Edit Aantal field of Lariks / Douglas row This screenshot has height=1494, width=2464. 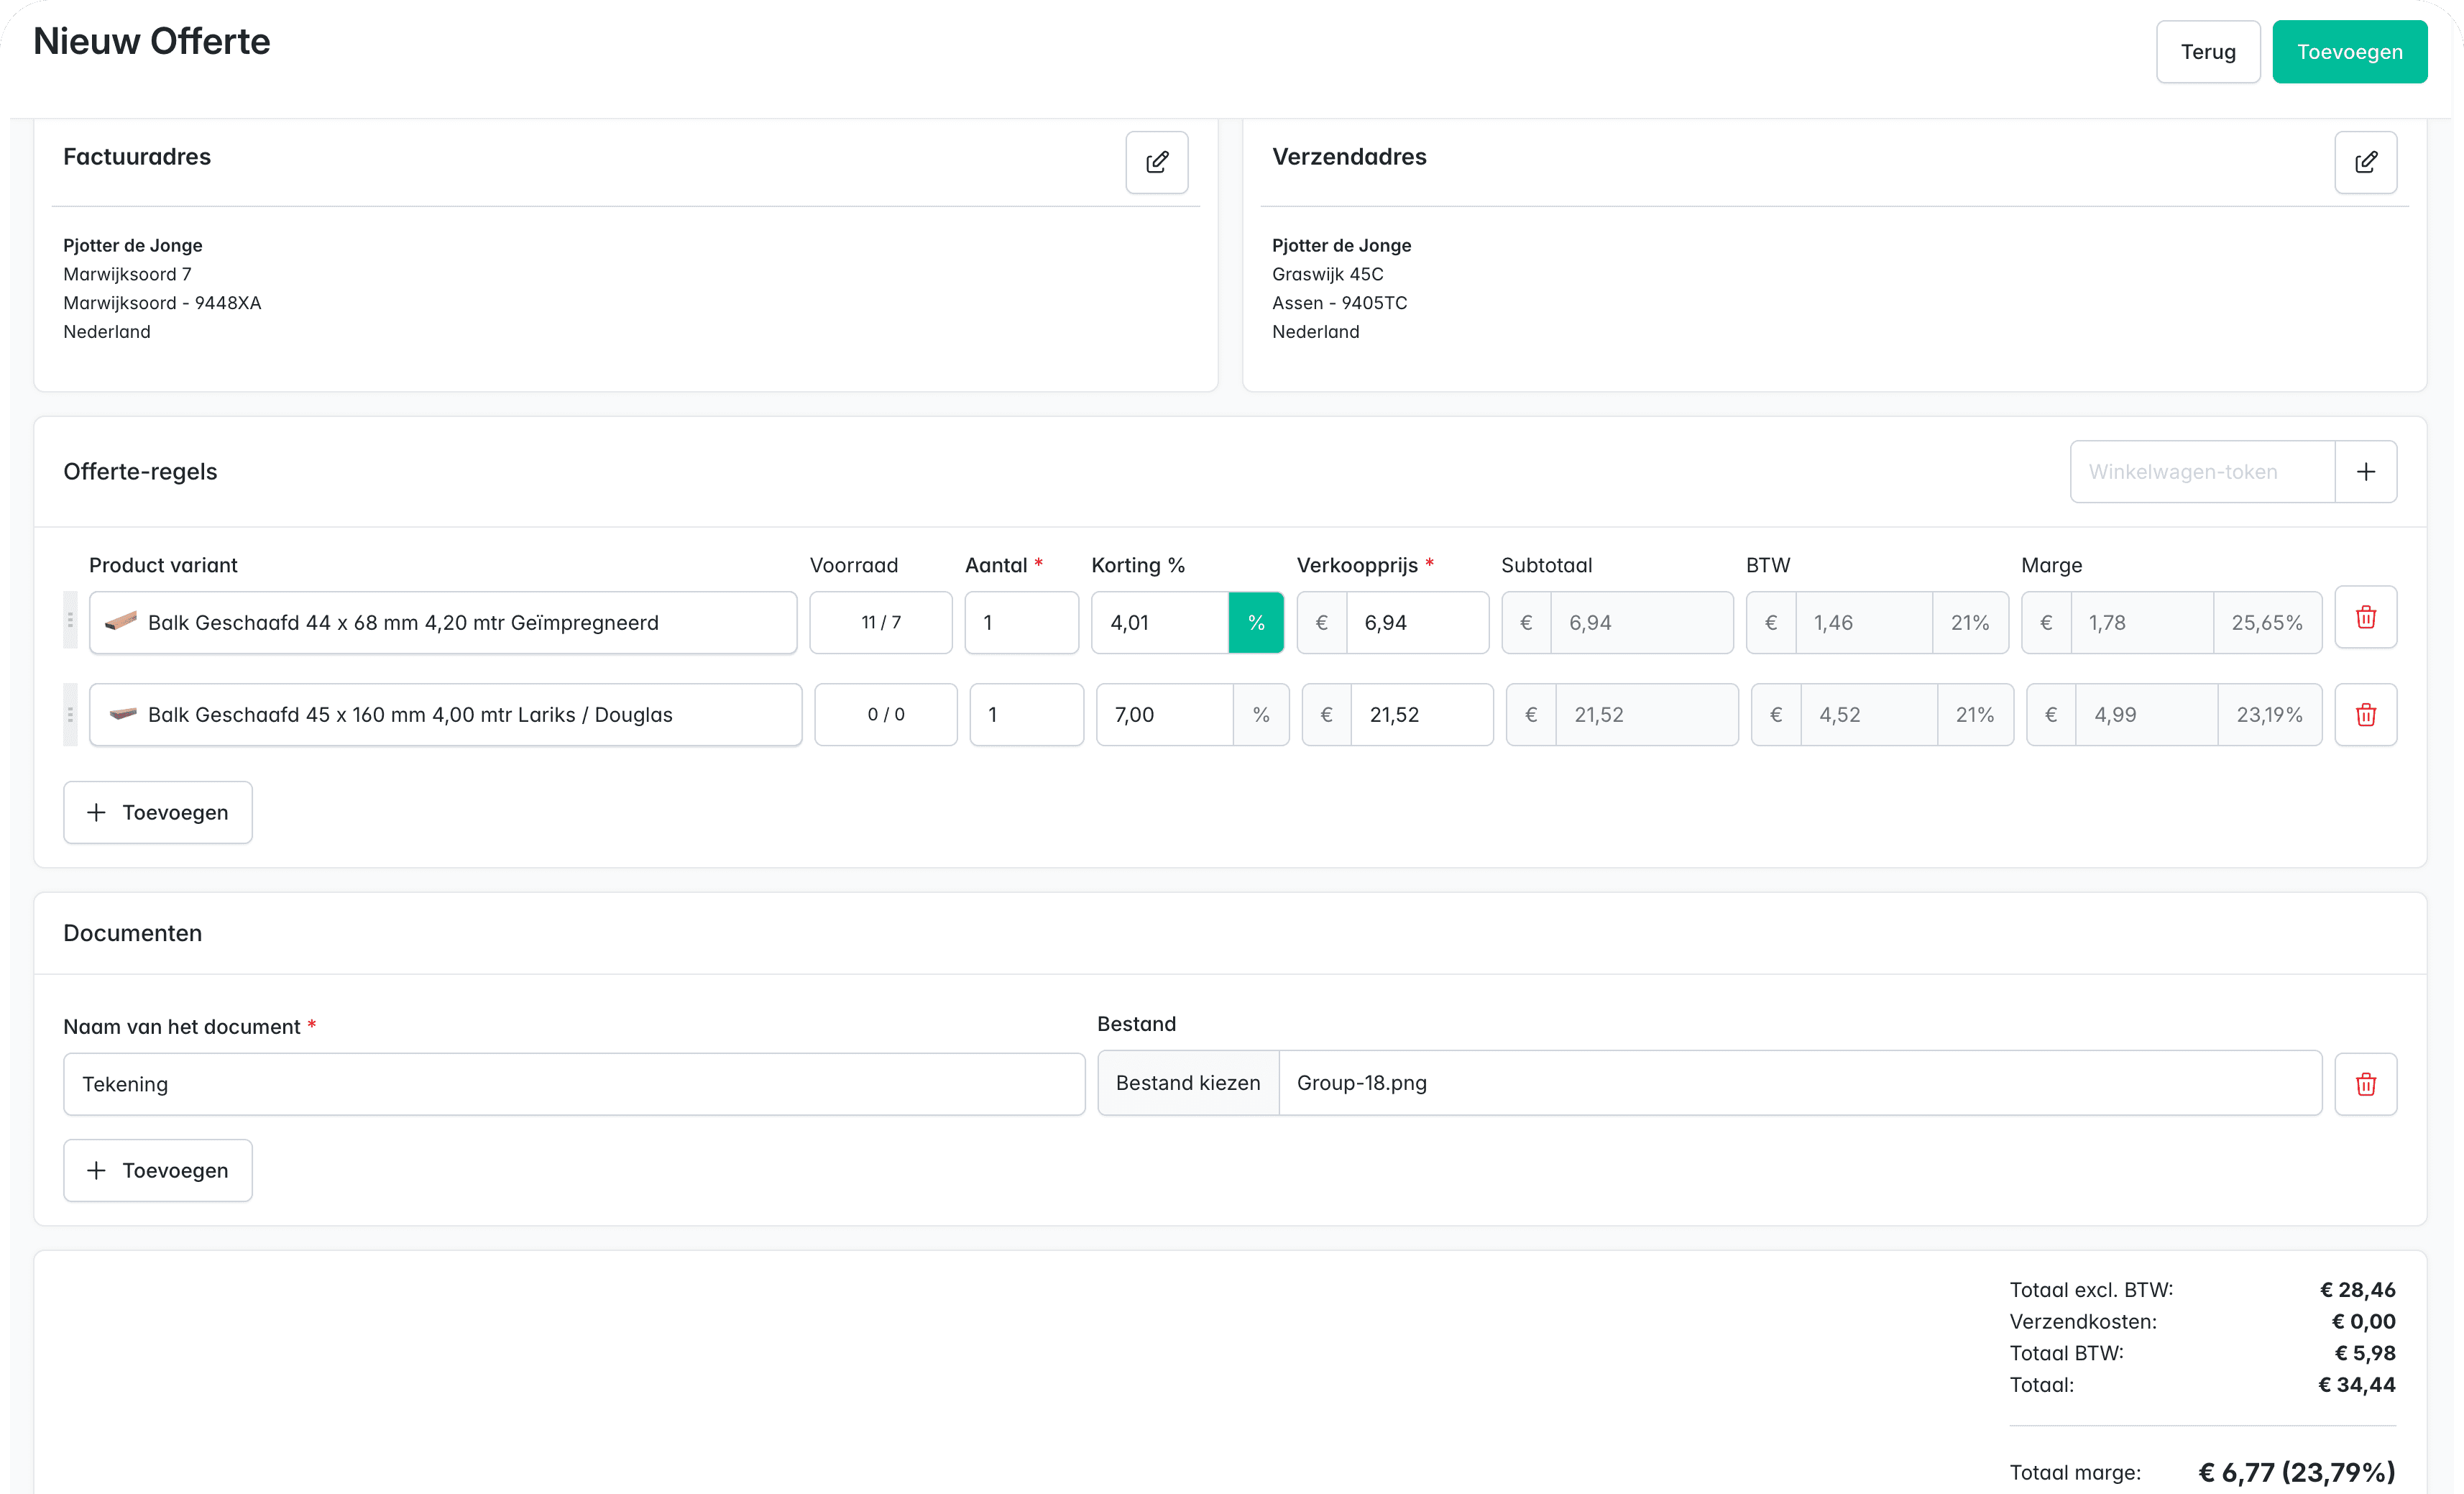1026,715
